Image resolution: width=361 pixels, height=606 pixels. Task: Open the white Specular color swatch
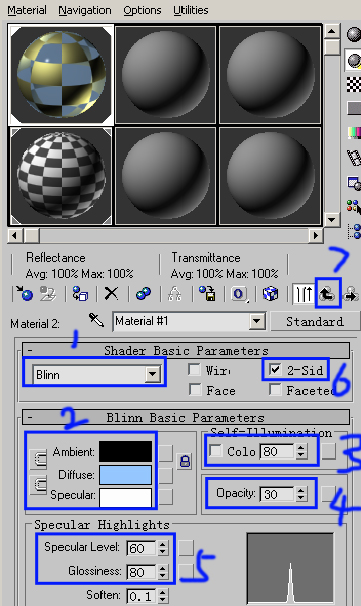pos(126,497)
